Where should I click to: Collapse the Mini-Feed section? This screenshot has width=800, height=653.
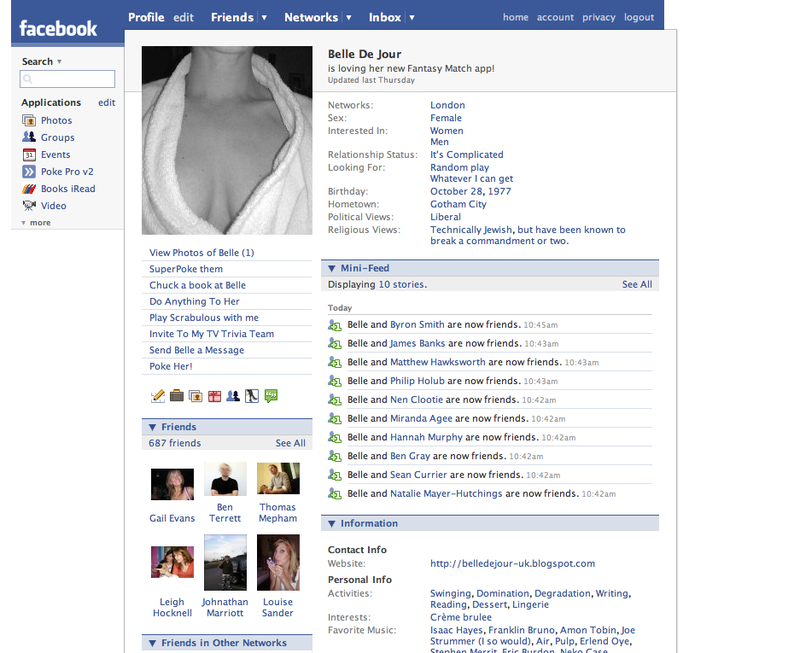[332, 268]
